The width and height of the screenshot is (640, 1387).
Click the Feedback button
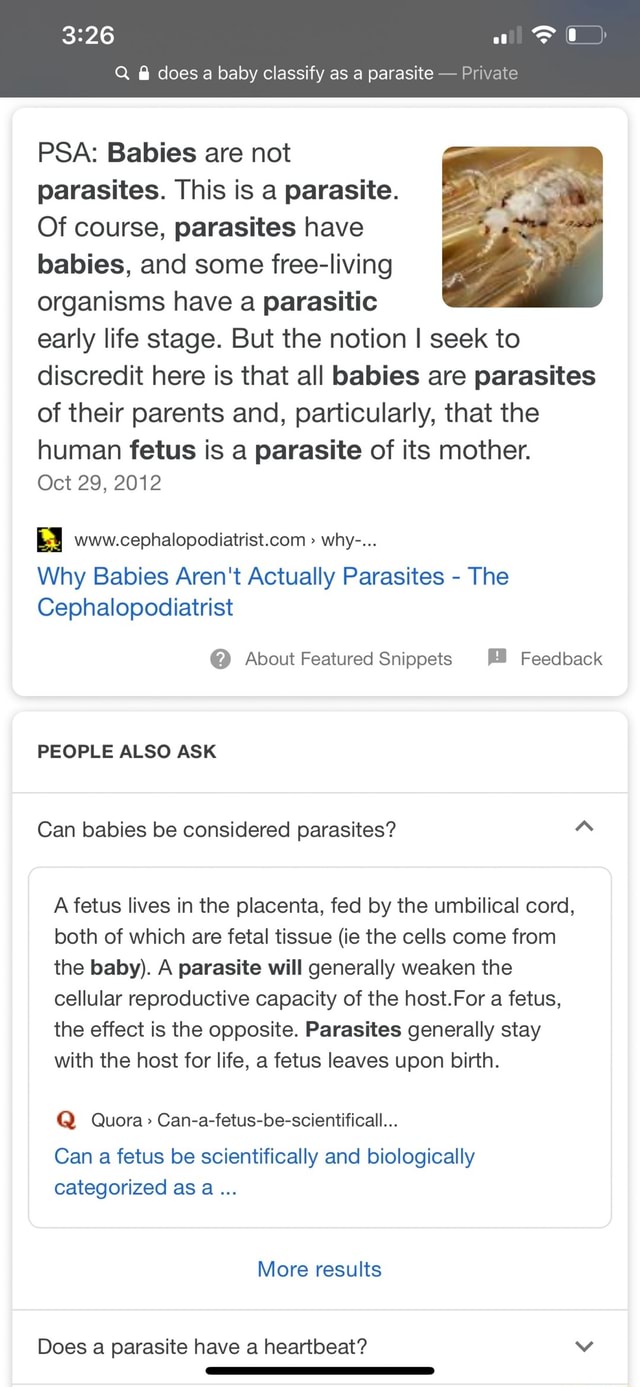560,658
